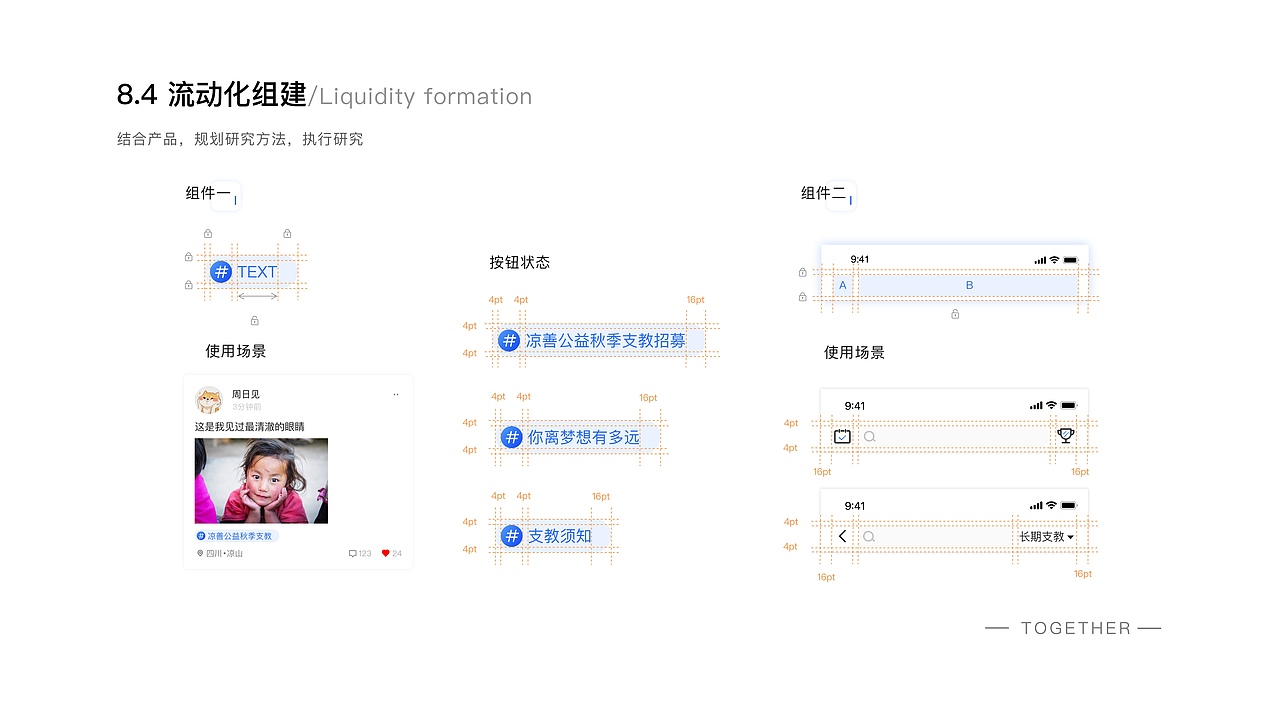Click the comment bubble icon showing 123
The height and width of the screenshot is (721, 1280).
click(x=352, y=552)
